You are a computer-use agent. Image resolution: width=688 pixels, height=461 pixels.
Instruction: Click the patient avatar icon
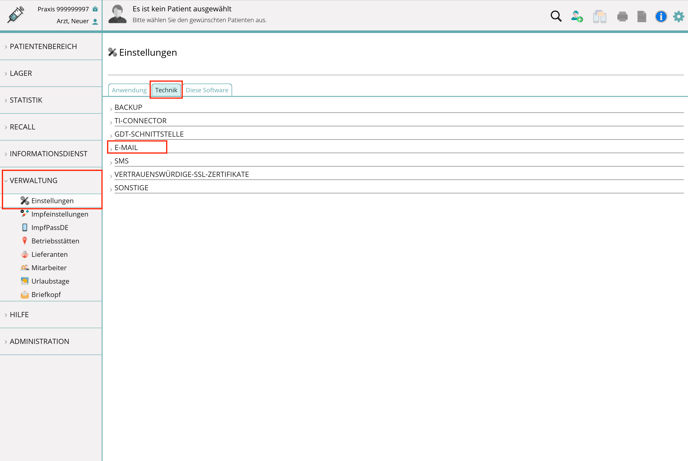(118, 15)
